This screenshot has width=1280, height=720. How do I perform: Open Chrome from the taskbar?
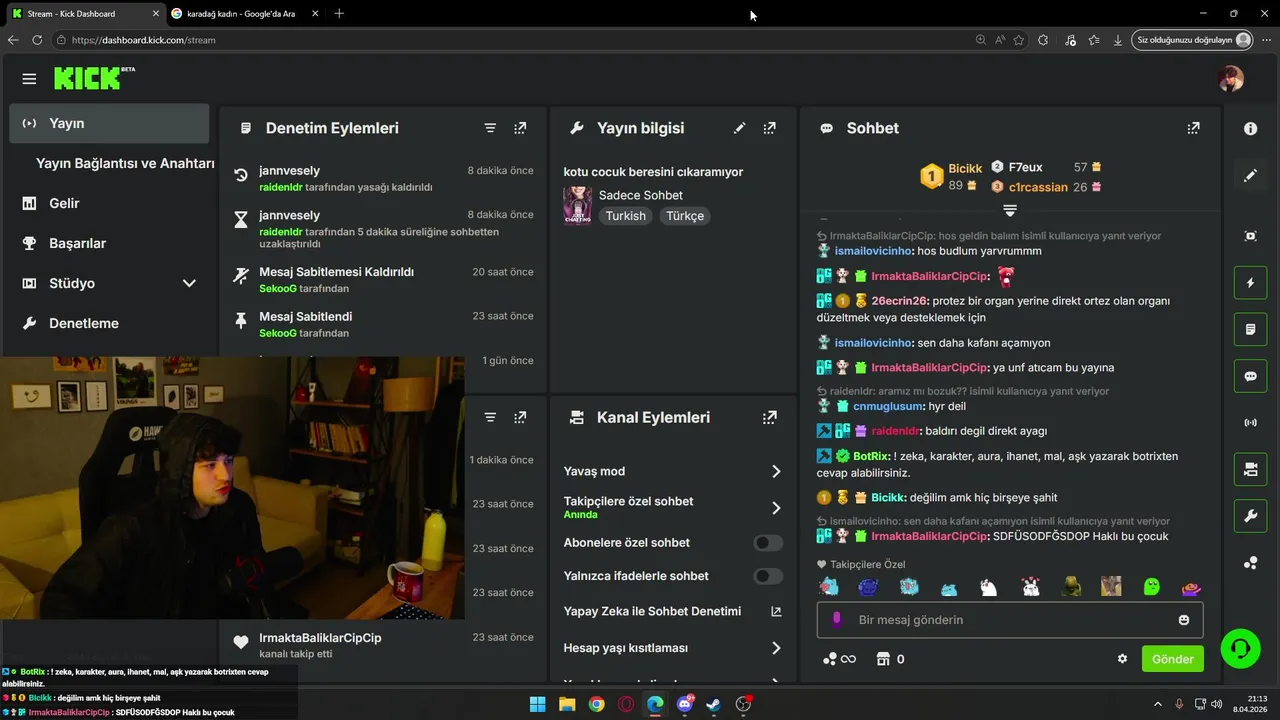coord(596,704)
